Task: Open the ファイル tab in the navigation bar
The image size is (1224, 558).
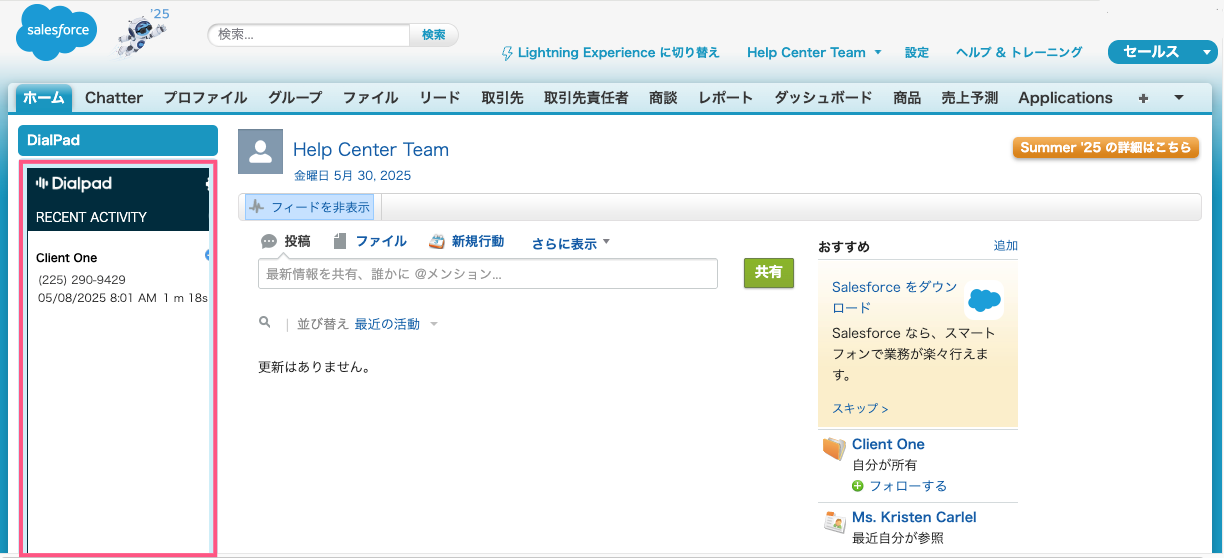Action: 371,98
